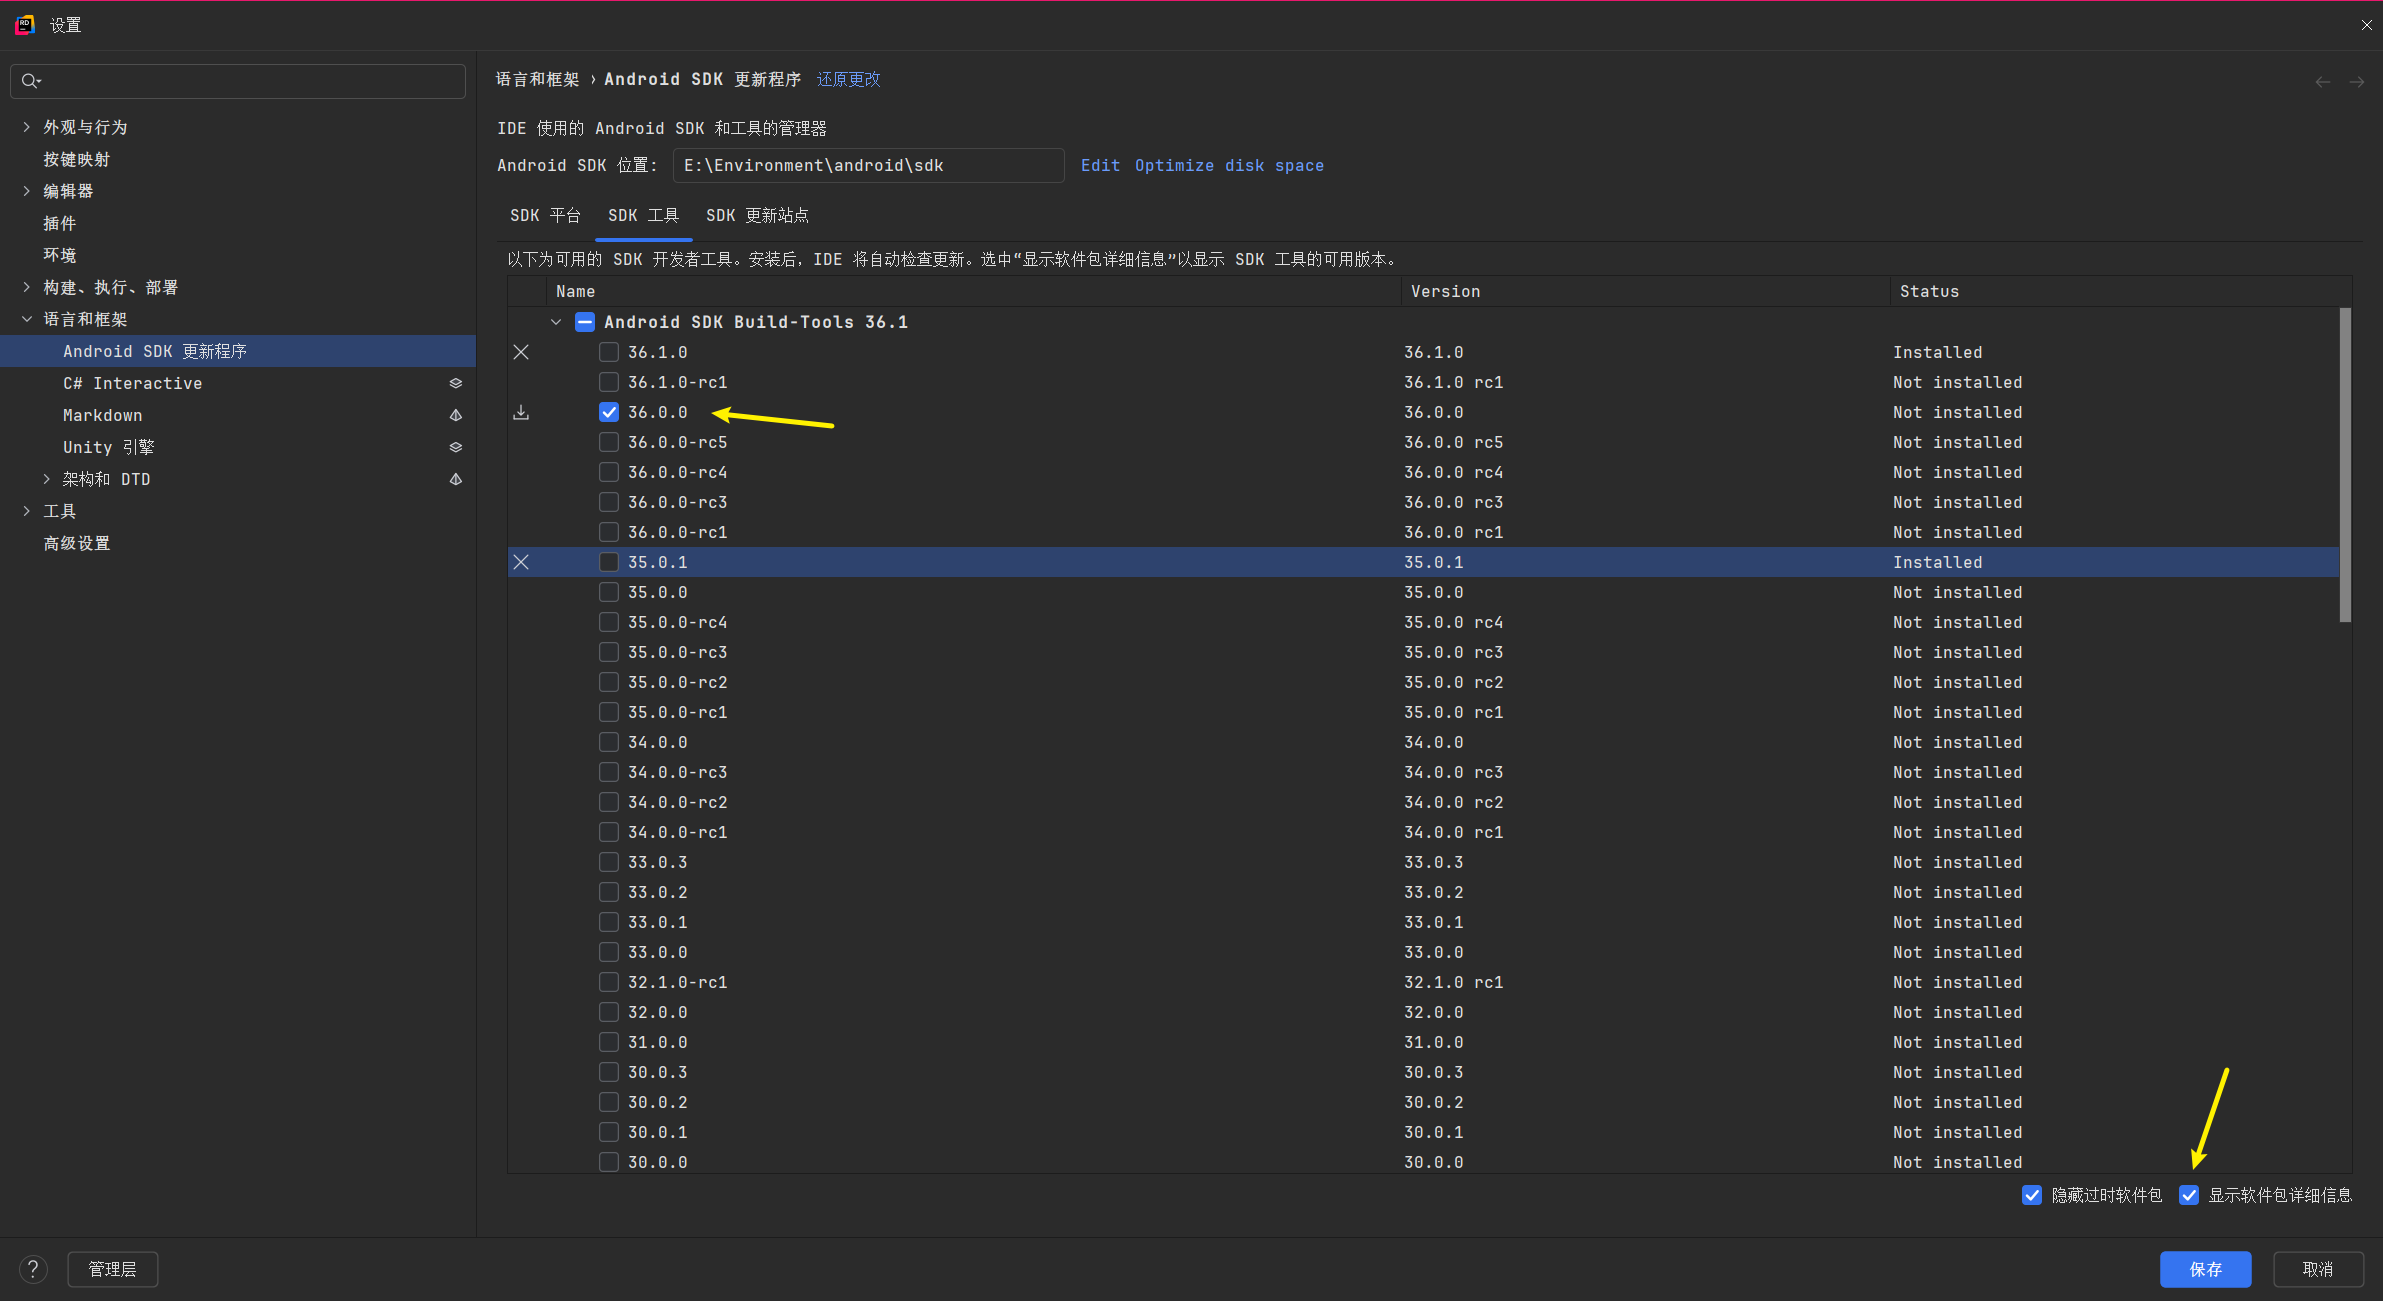Expand the 外观与行为 settings section
This screenshot has width=2383, height=1301.
pyautogui.click(x=27, y=127)
